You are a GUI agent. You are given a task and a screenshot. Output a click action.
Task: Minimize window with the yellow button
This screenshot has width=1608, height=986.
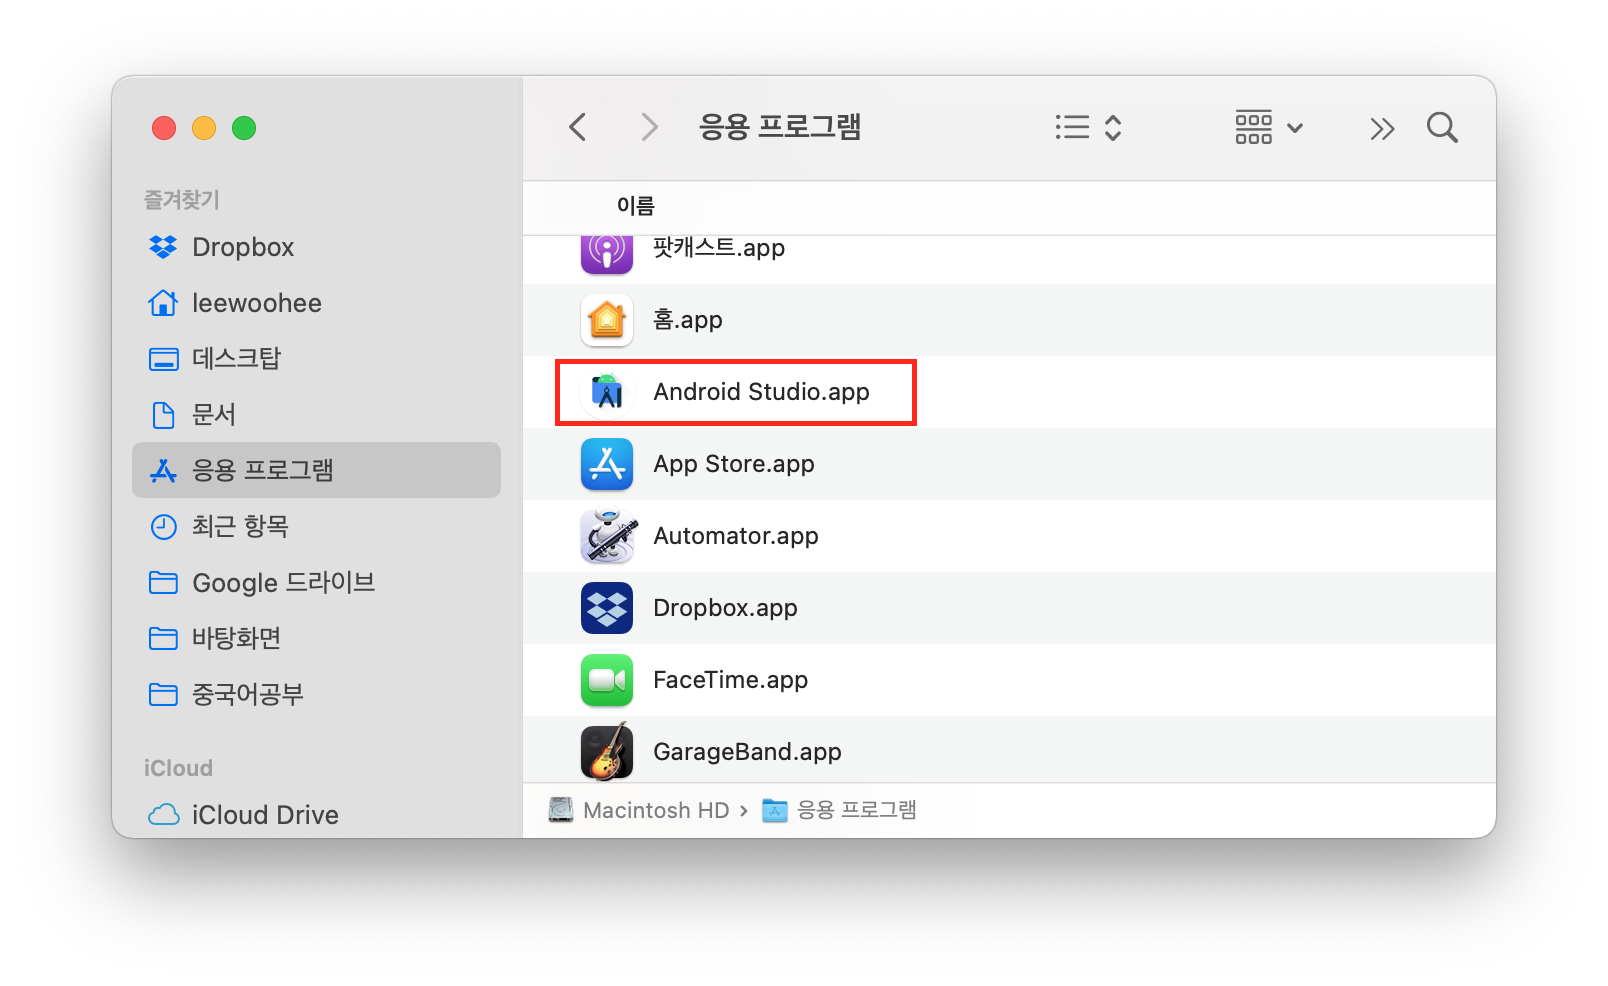coord(204,128)
